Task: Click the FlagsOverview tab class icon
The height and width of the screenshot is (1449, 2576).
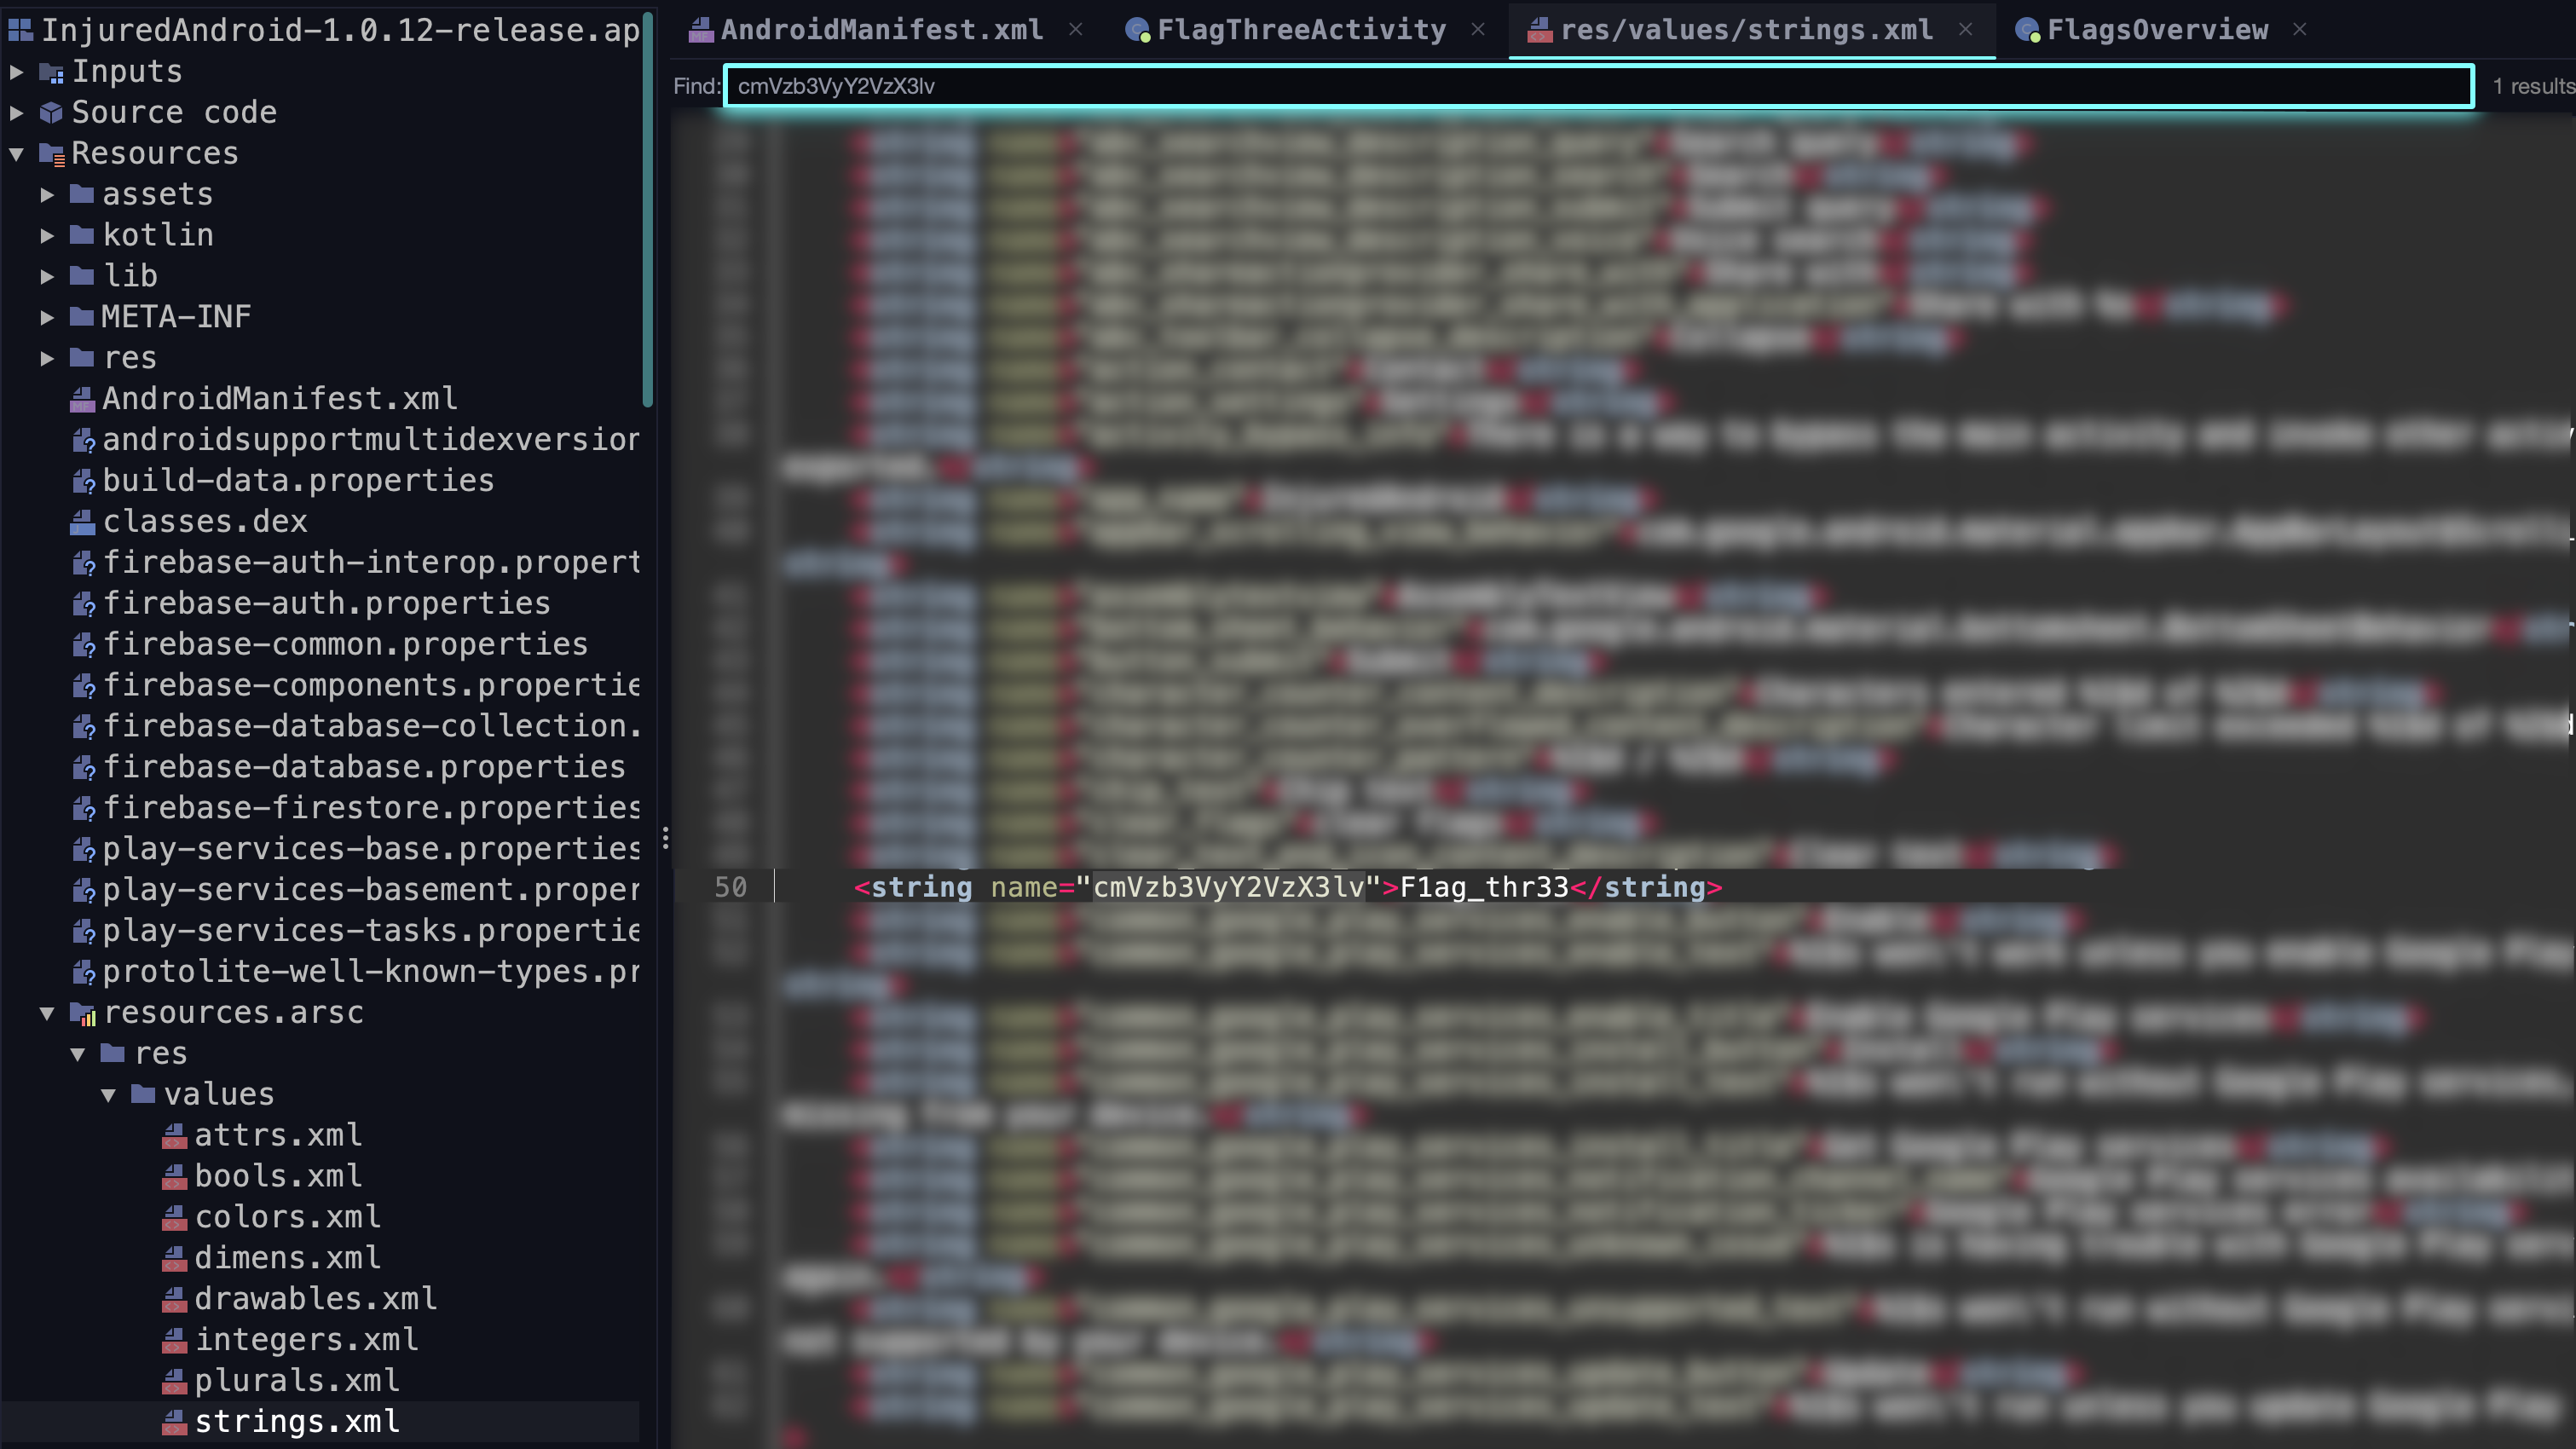Action: click(x=2027, y=30)
